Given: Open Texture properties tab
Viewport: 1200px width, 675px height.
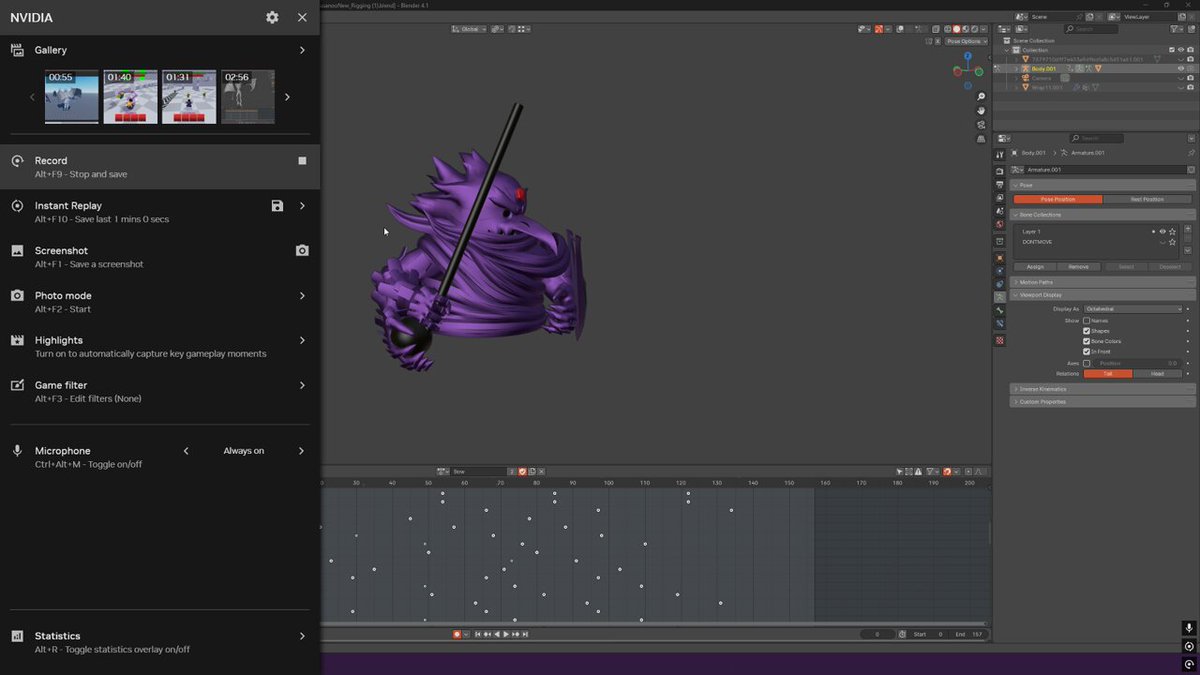Looking at the screenshot, I should pos(1000,340).
